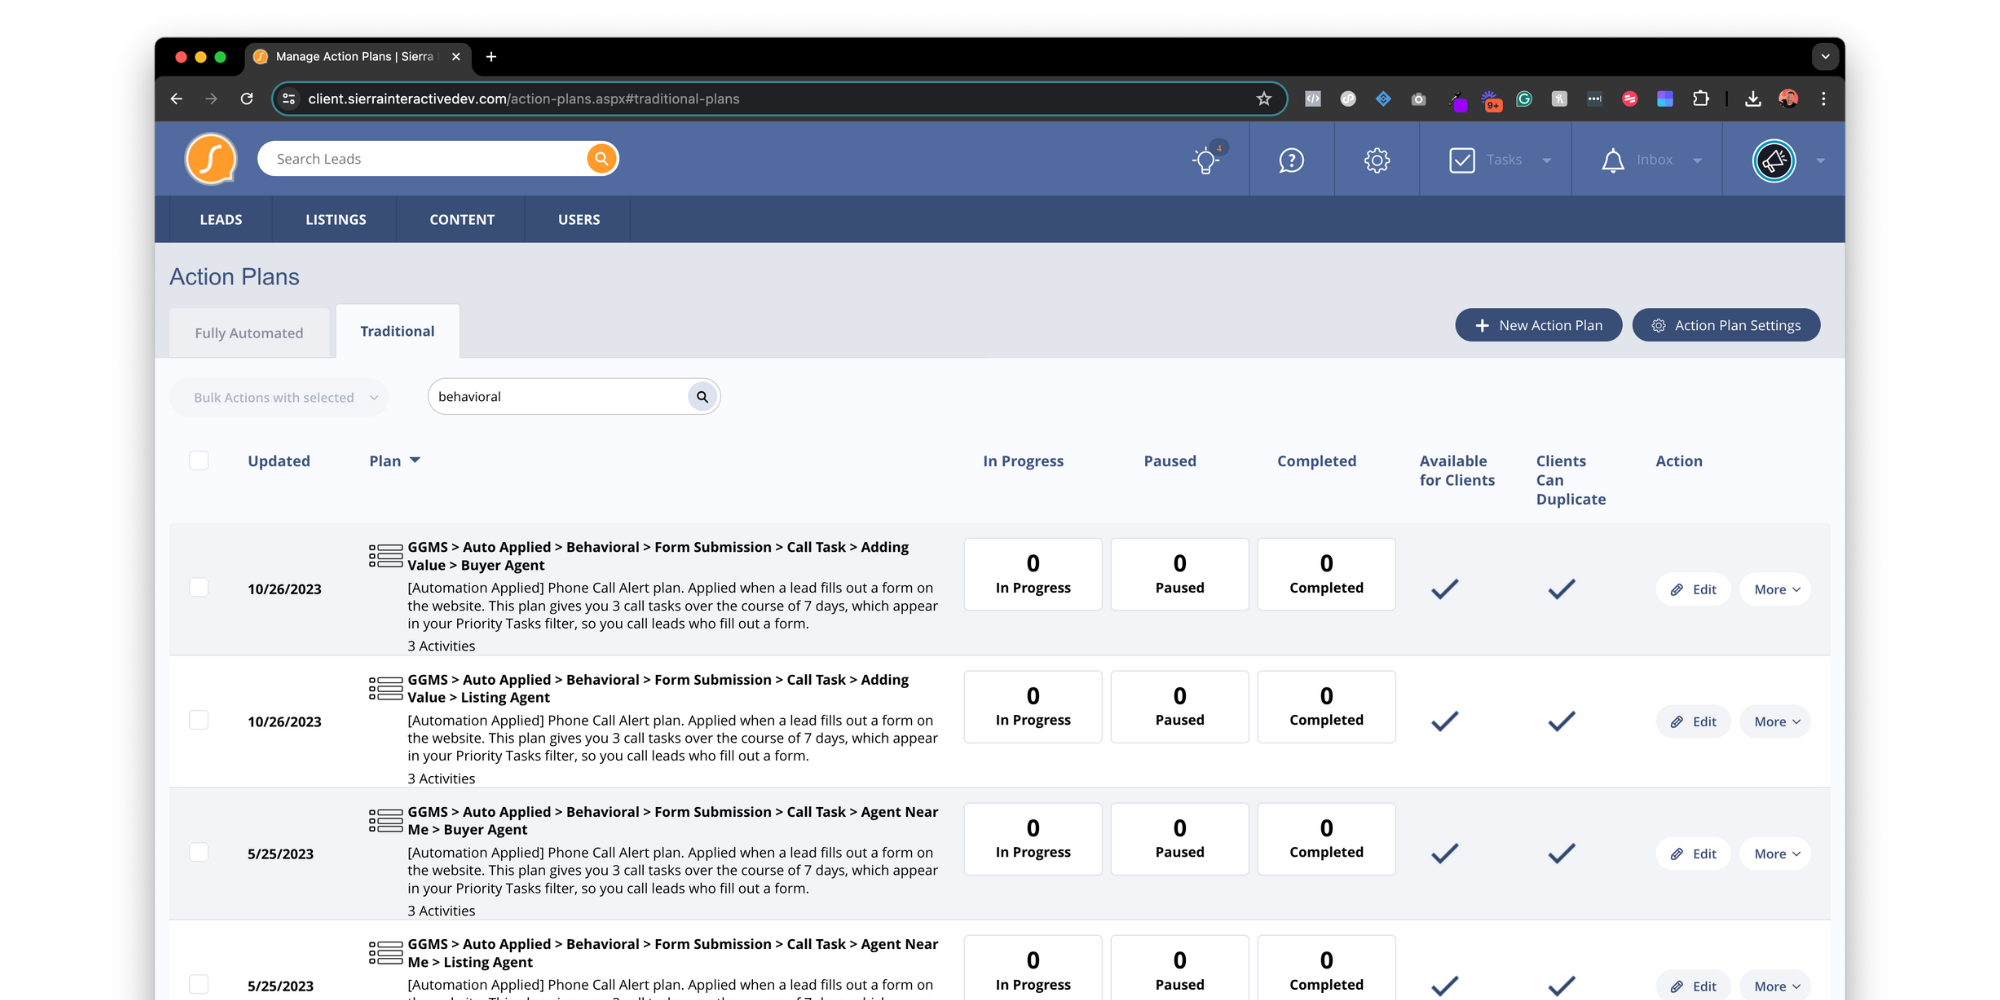Screen dimensions: 2000x1000
Task: Toggle the select-all checkbox in table header
Action: pos(199,460)
